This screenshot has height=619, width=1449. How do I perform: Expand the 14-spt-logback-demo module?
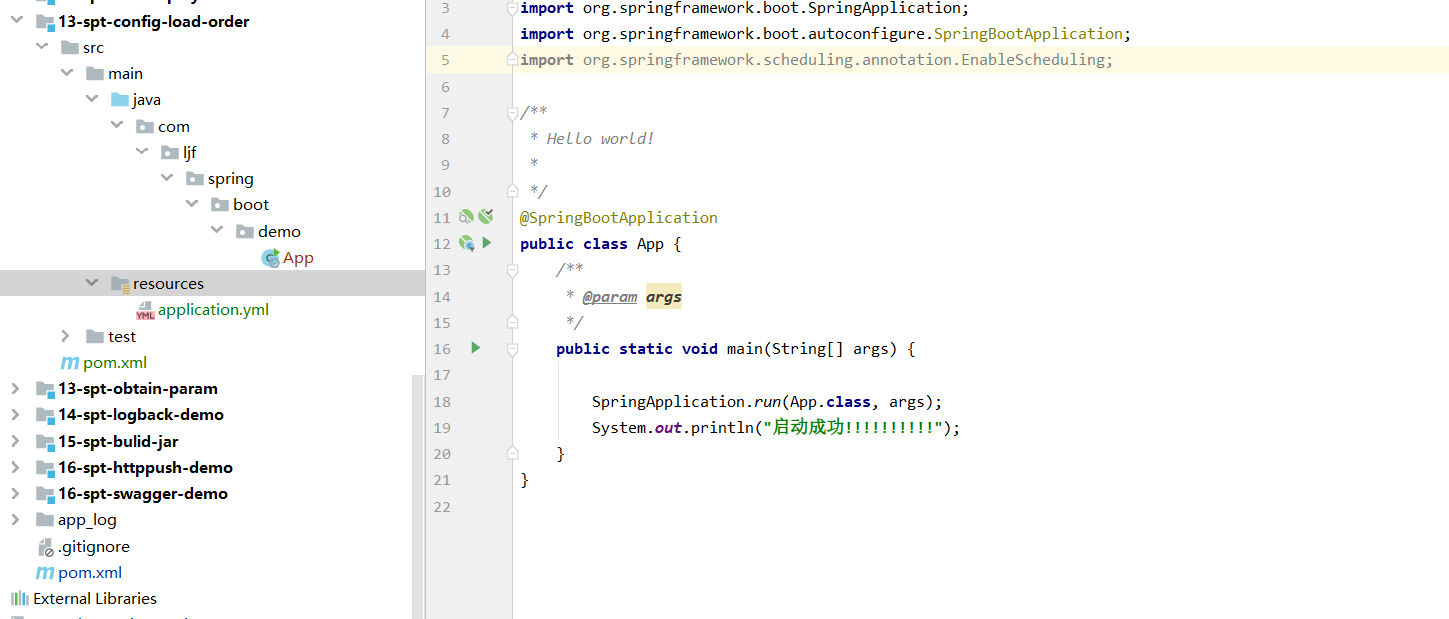click(15, 414)
